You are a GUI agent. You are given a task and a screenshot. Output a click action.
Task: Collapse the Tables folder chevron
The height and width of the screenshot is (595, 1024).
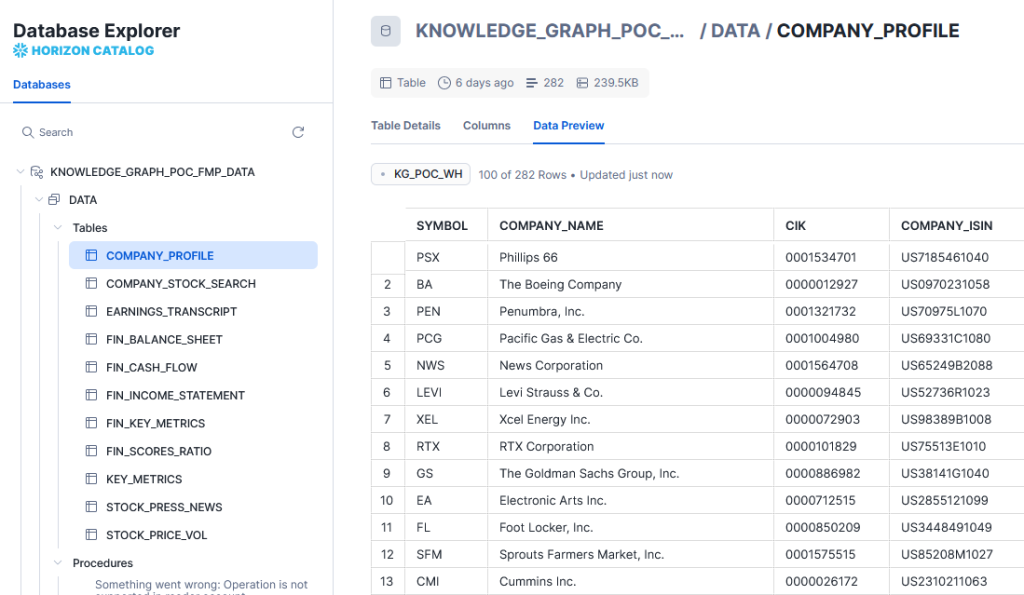tap(57, 227)
